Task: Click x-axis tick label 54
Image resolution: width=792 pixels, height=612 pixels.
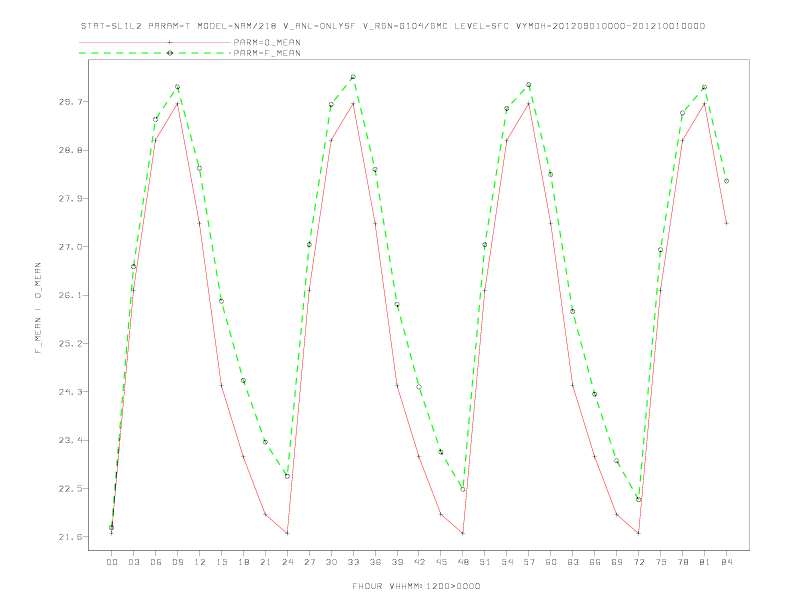Action: point(507,562)
